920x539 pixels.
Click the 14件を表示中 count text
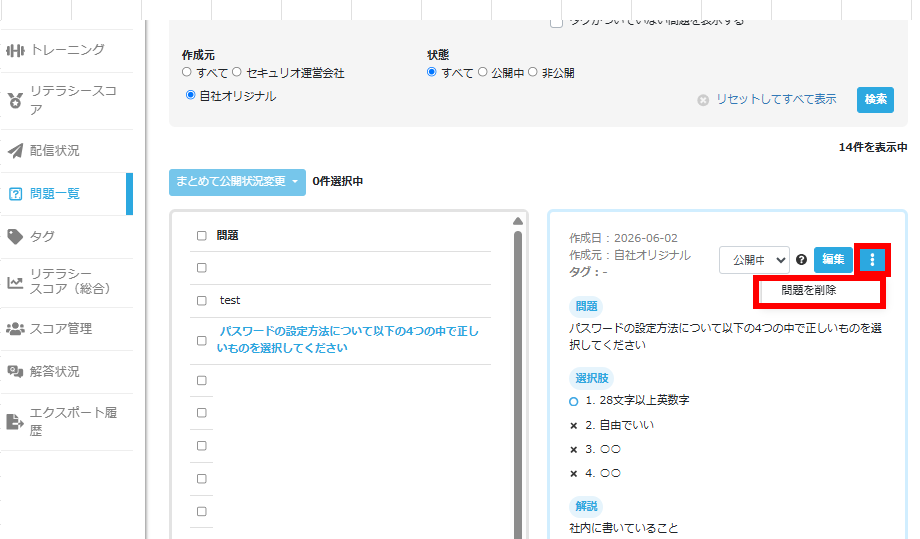coord(873,148)
